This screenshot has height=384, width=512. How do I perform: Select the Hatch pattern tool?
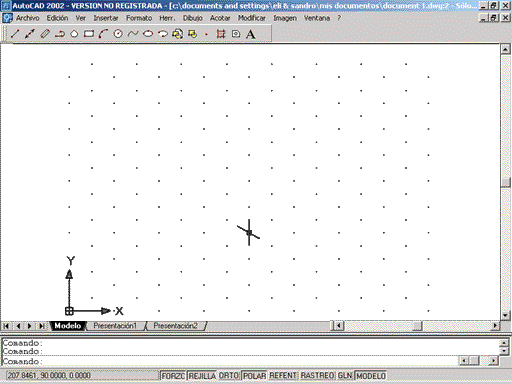click(x=221, y=34)
